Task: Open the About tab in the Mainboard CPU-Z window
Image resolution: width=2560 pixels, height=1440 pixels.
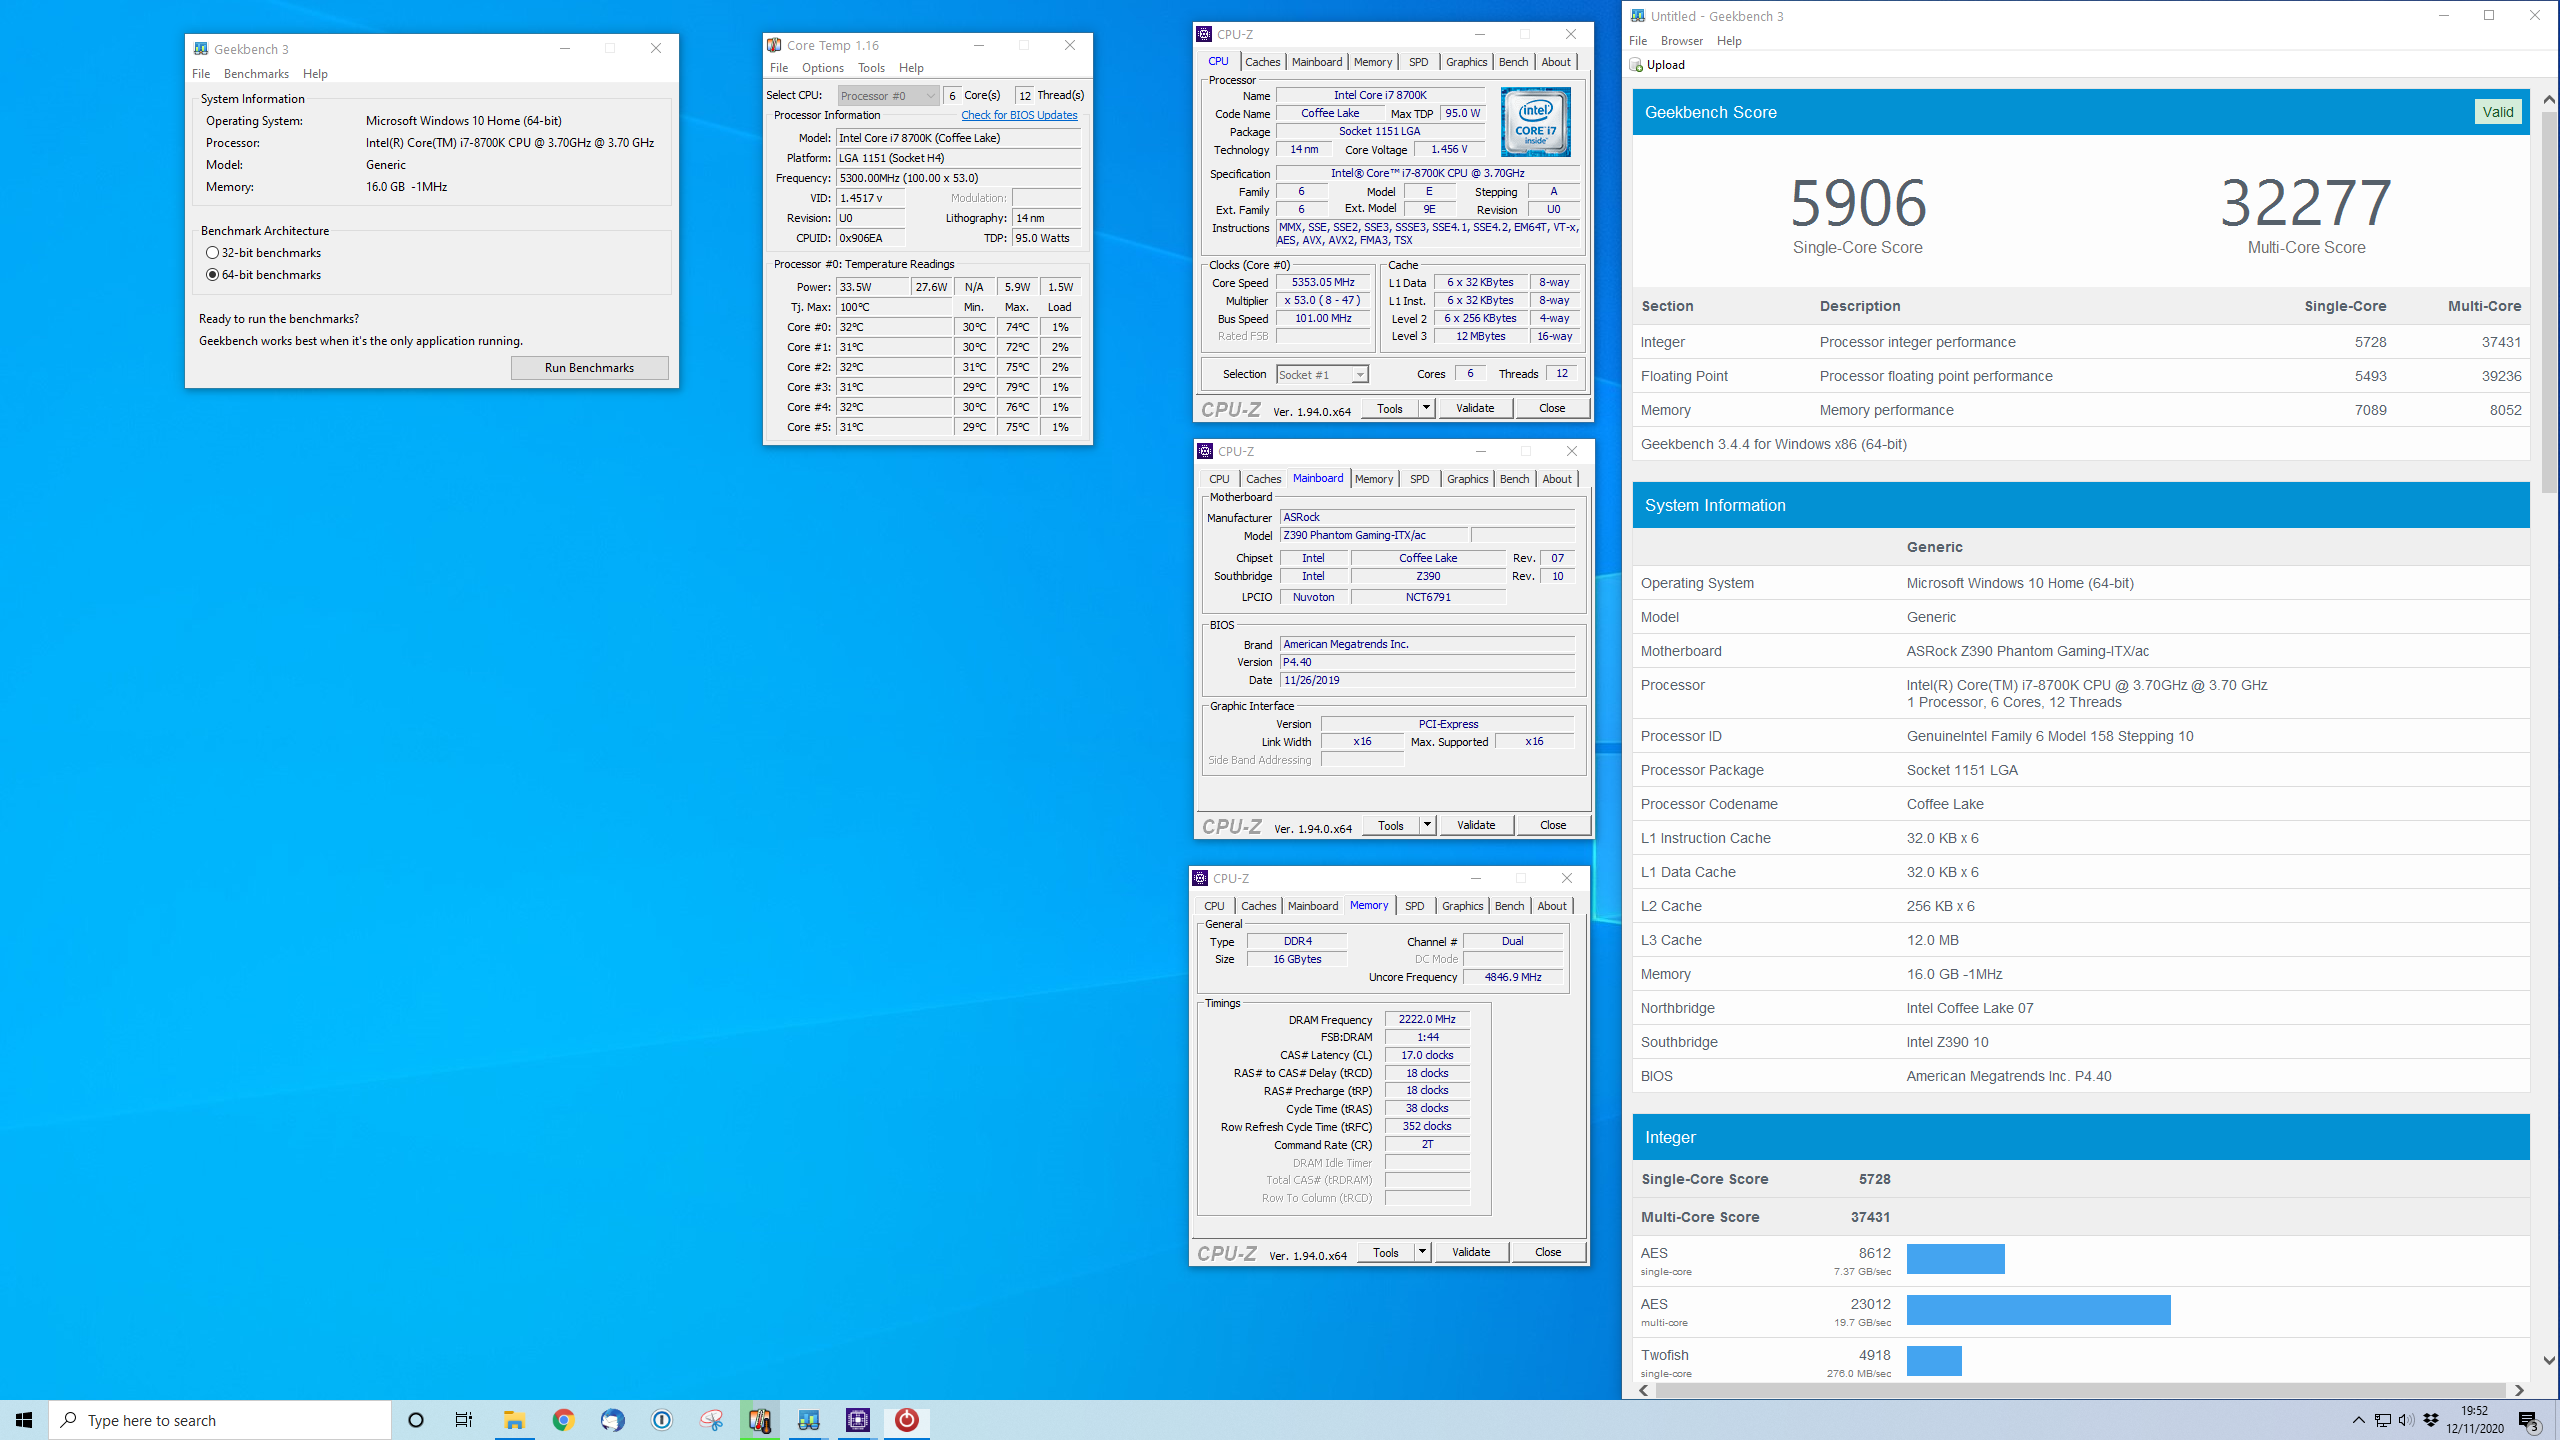Action: [x=1557, y=479]
